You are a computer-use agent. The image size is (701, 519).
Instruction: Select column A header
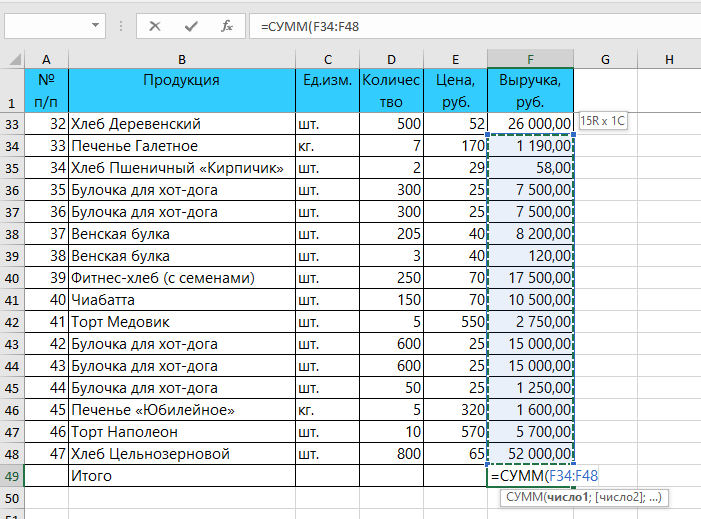pyautogui.click(x=46, y=59)
